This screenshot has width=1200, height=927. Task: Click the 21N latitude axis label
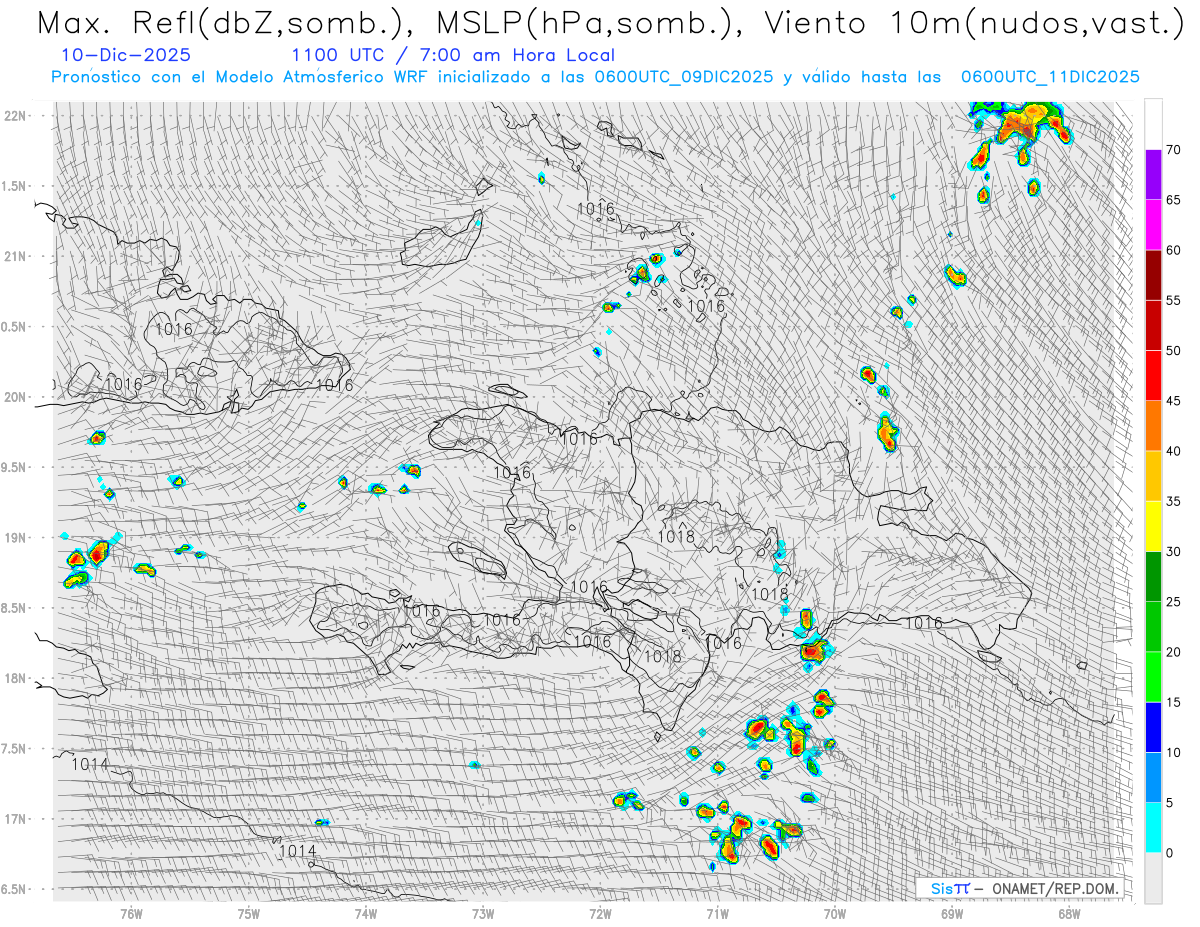[x=15, y=257]
